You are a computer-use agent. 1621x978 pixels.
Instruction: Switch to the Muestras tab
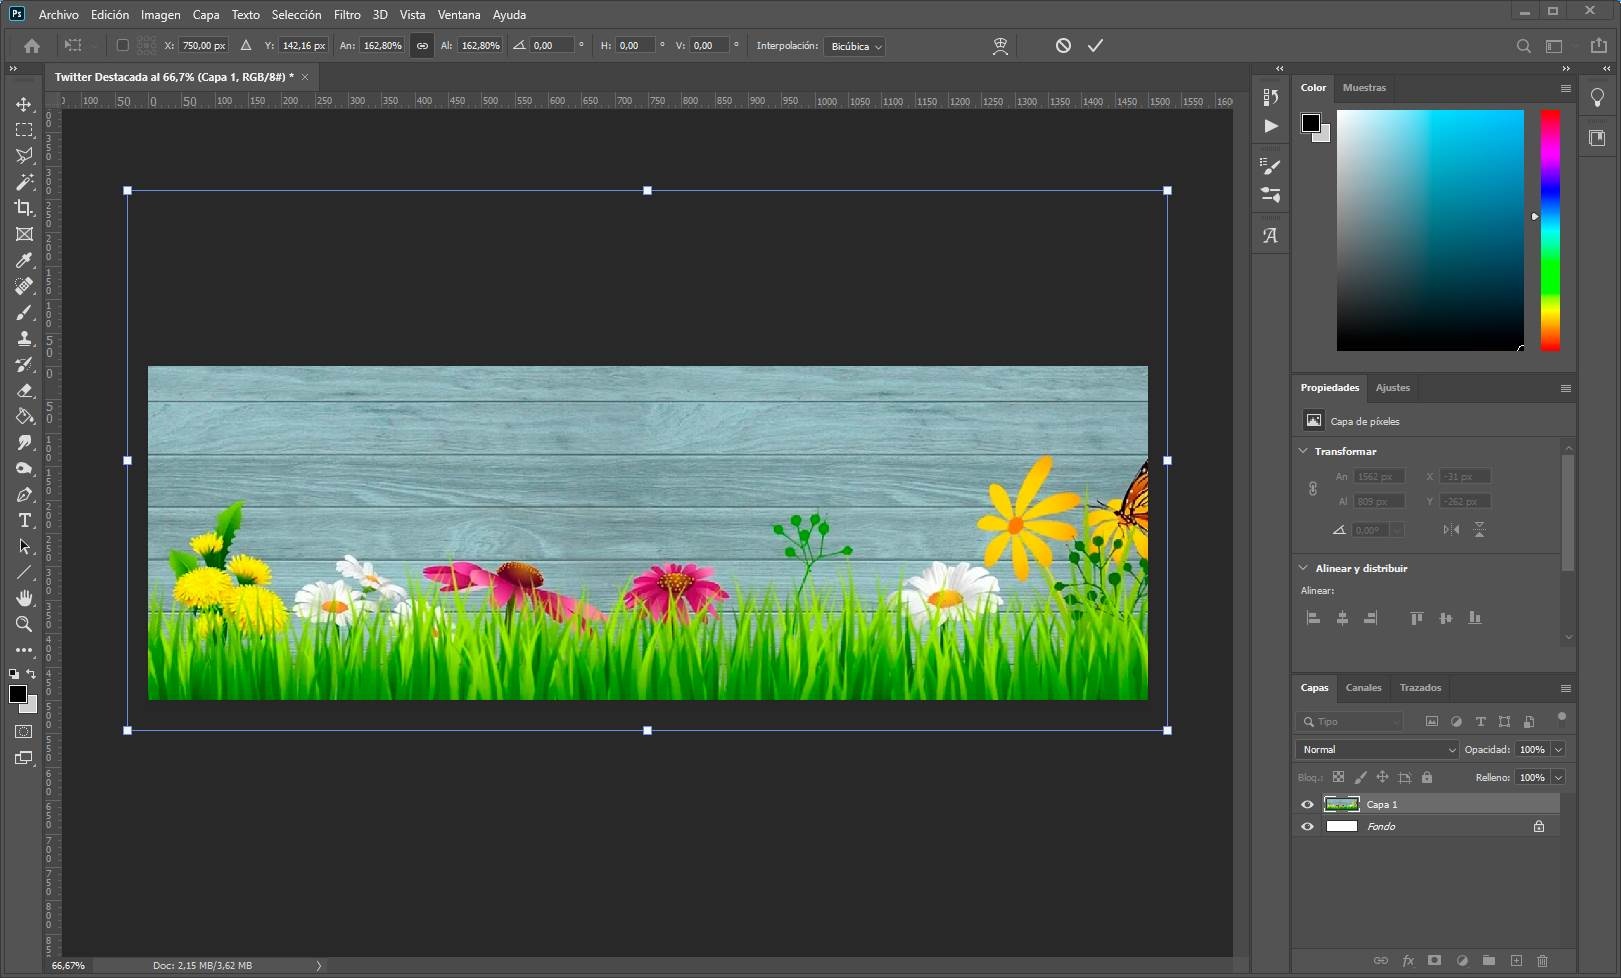pos(1364,88)
